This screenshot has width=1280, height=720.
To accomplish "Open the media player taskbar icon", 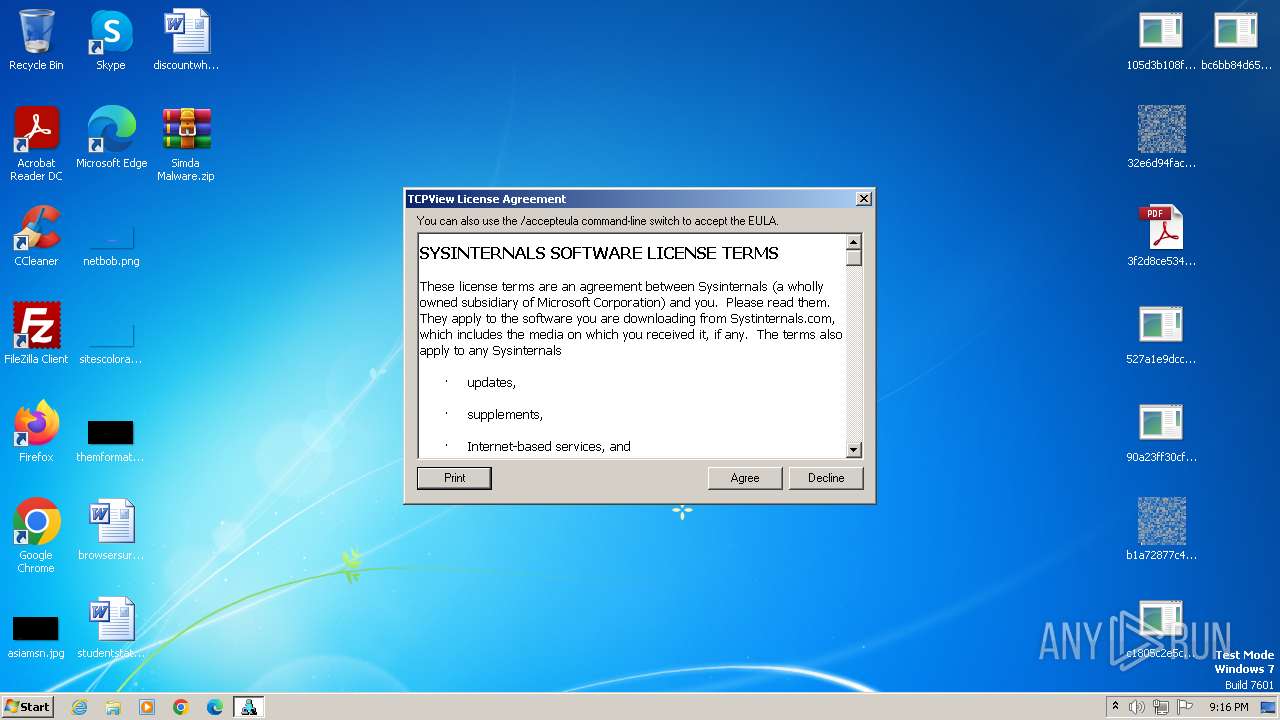I will [x=147, y=707].
